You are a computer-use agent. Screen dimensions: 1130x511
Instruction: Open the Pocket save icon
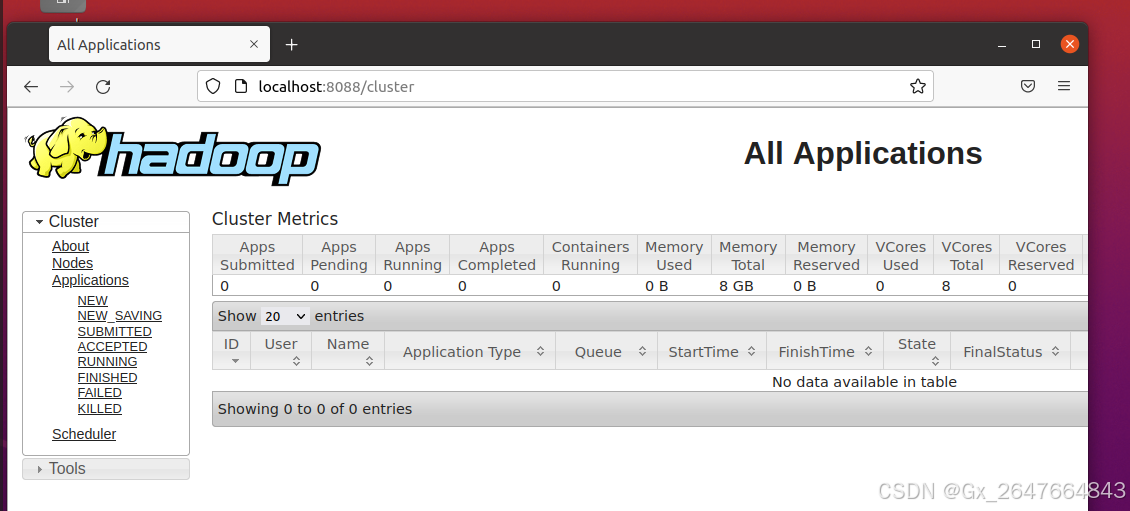point(1028,86)
